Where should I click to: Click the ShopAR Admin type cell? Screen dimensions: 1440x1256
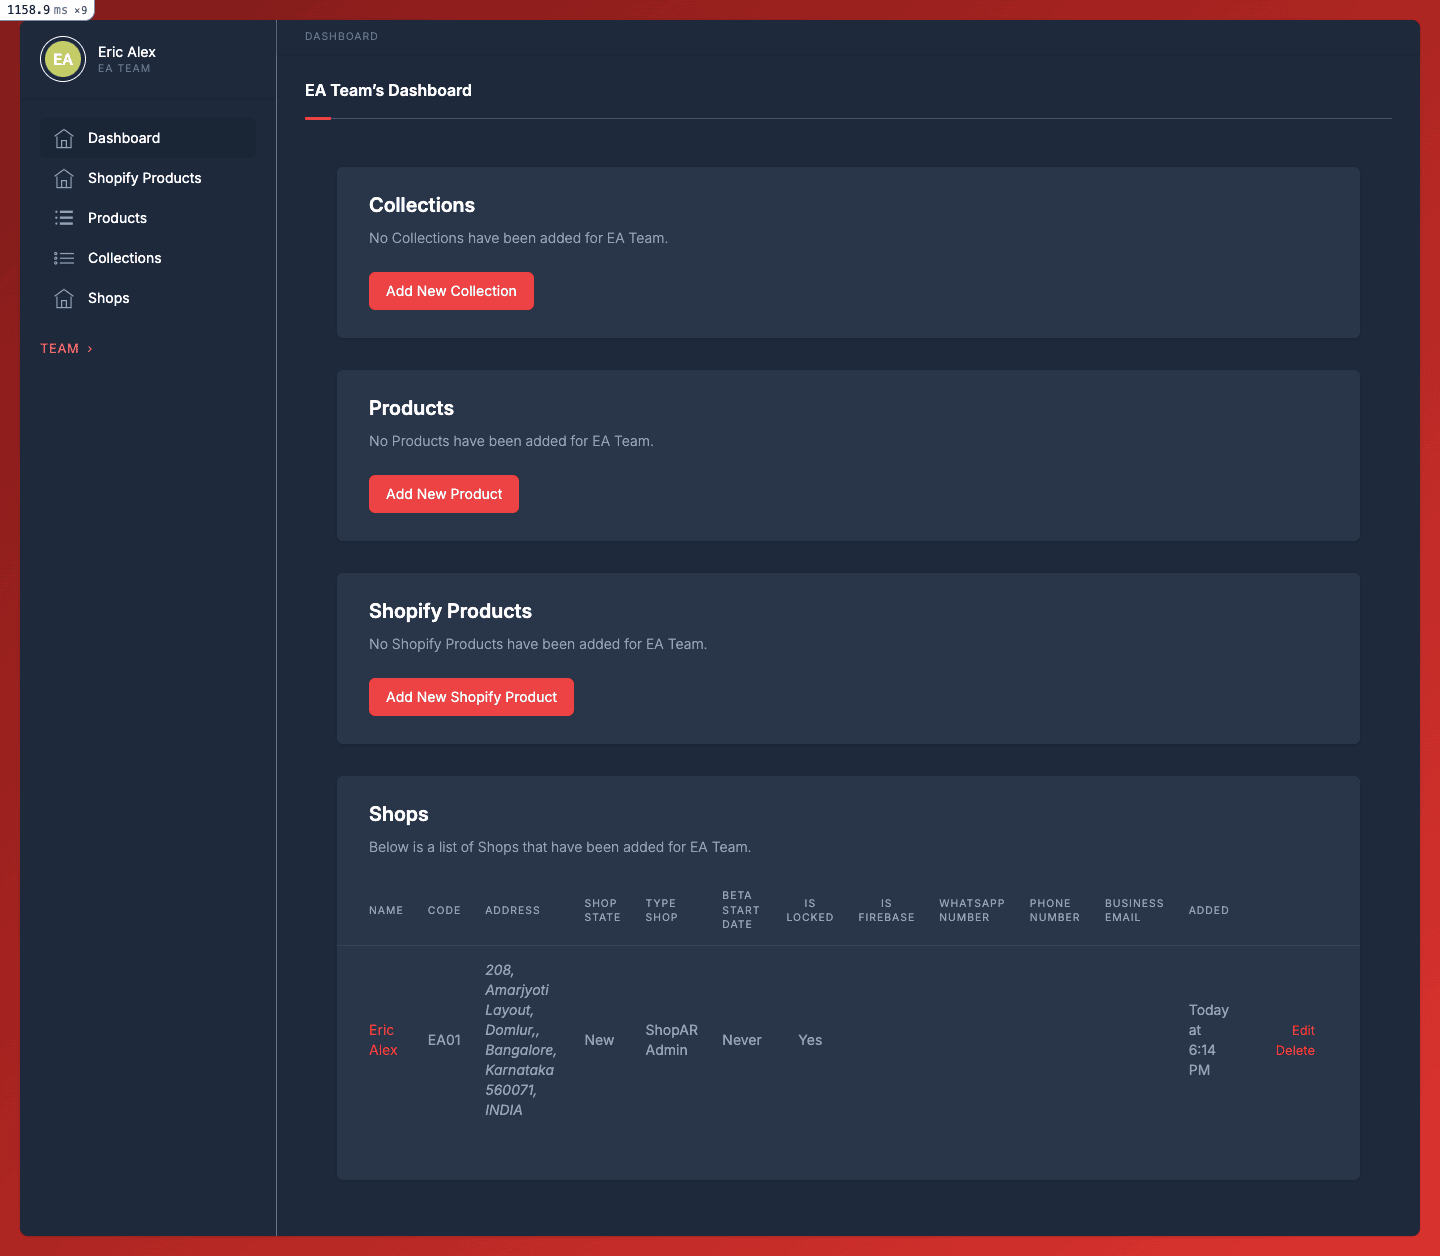pos(671,1040)
